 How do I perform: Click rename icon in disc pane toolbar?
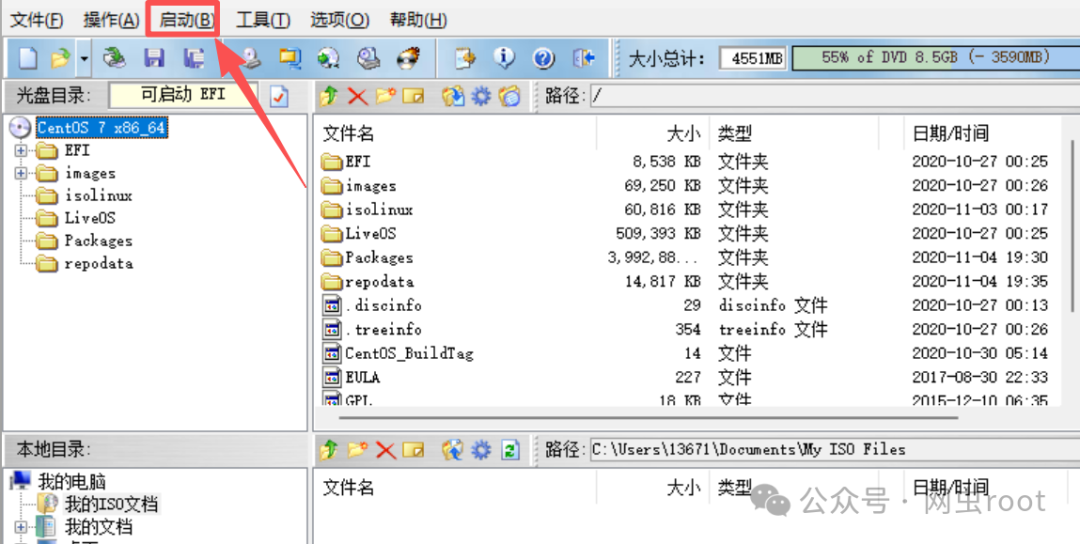click(413, 96)
